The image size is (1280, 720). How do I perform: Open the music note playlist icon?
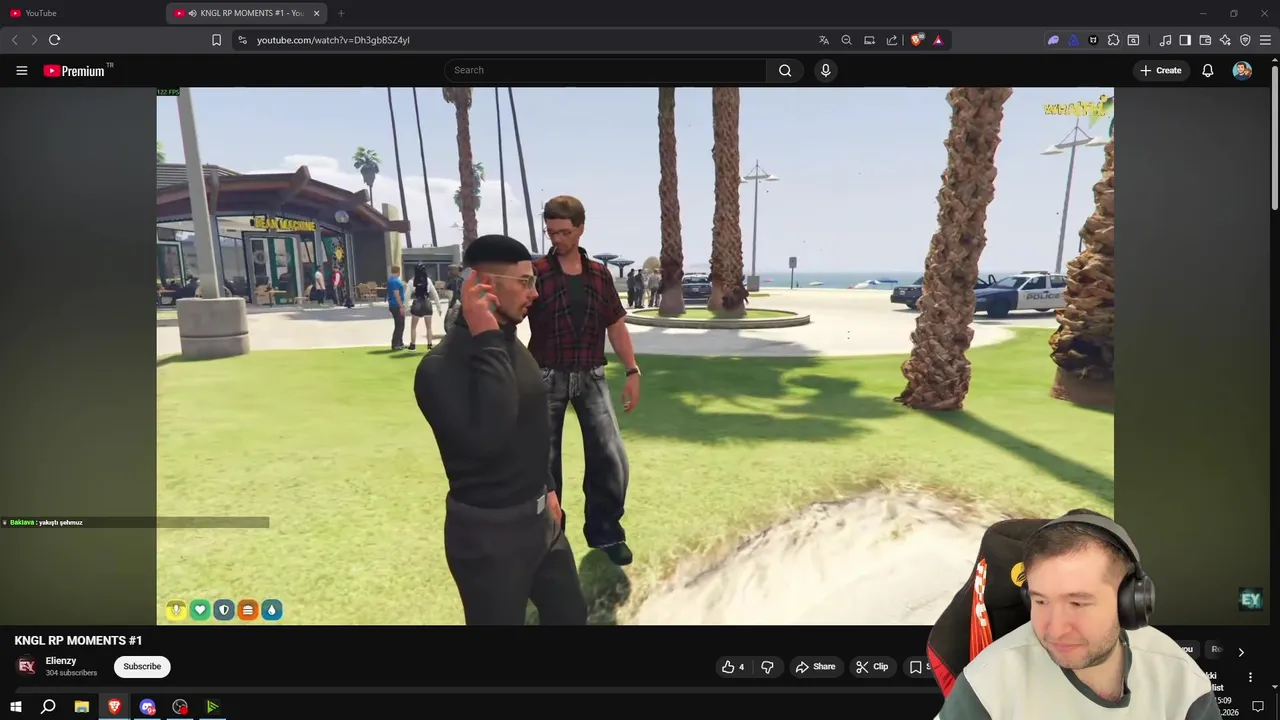(1165, 40)
